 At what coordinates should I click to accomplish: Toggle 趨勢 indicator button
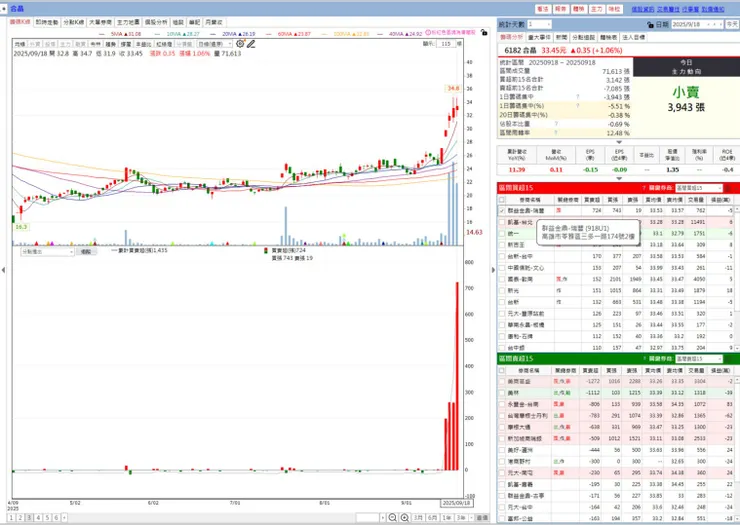pyautogui.click(x=110, y=44)
